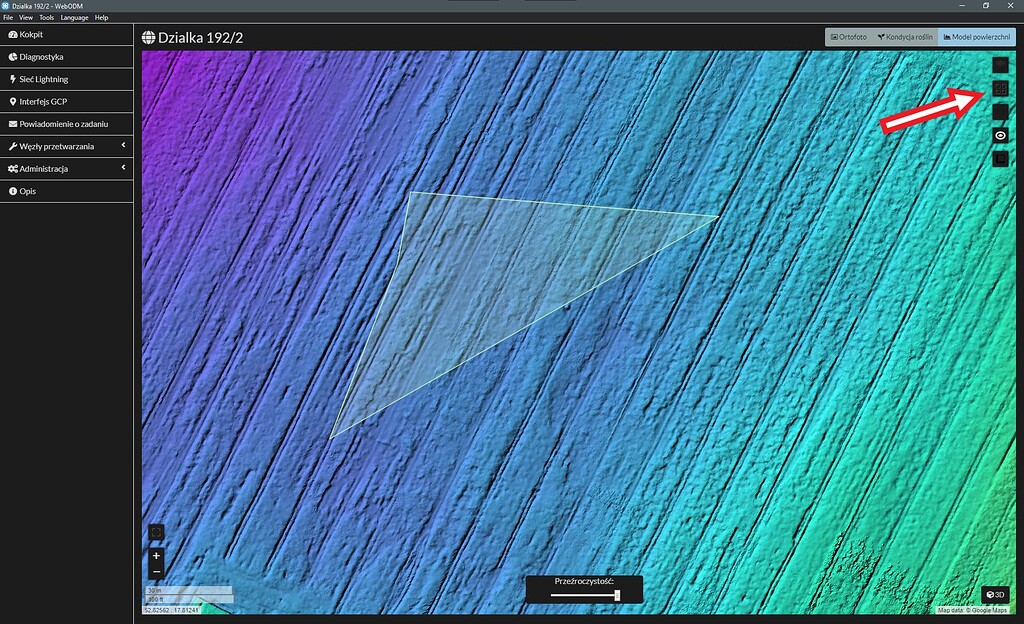Zoom in with the plus icon

156,555
